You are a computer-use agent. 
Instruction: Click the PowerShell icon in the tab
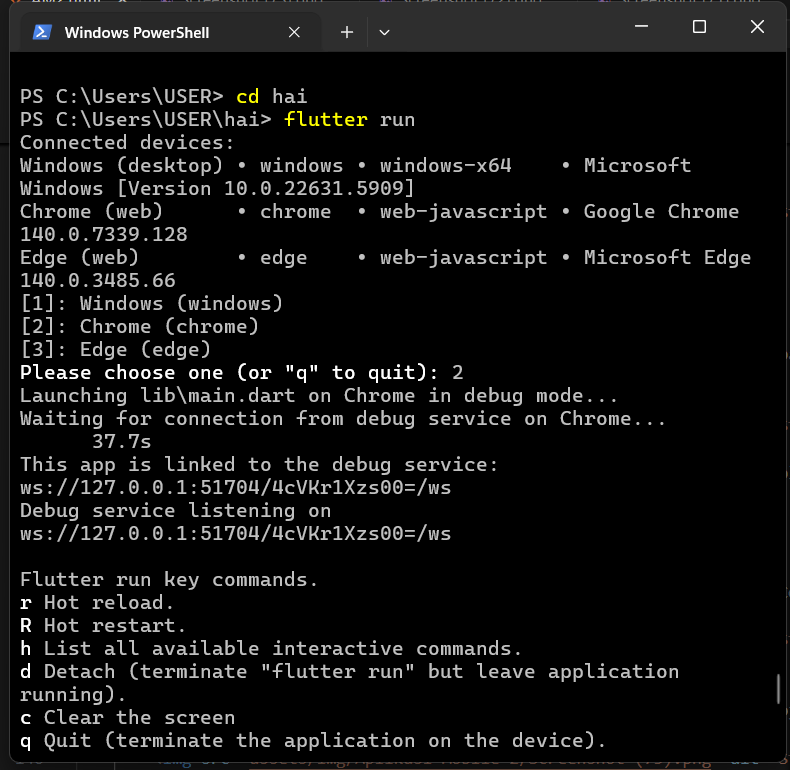[42, 33]
